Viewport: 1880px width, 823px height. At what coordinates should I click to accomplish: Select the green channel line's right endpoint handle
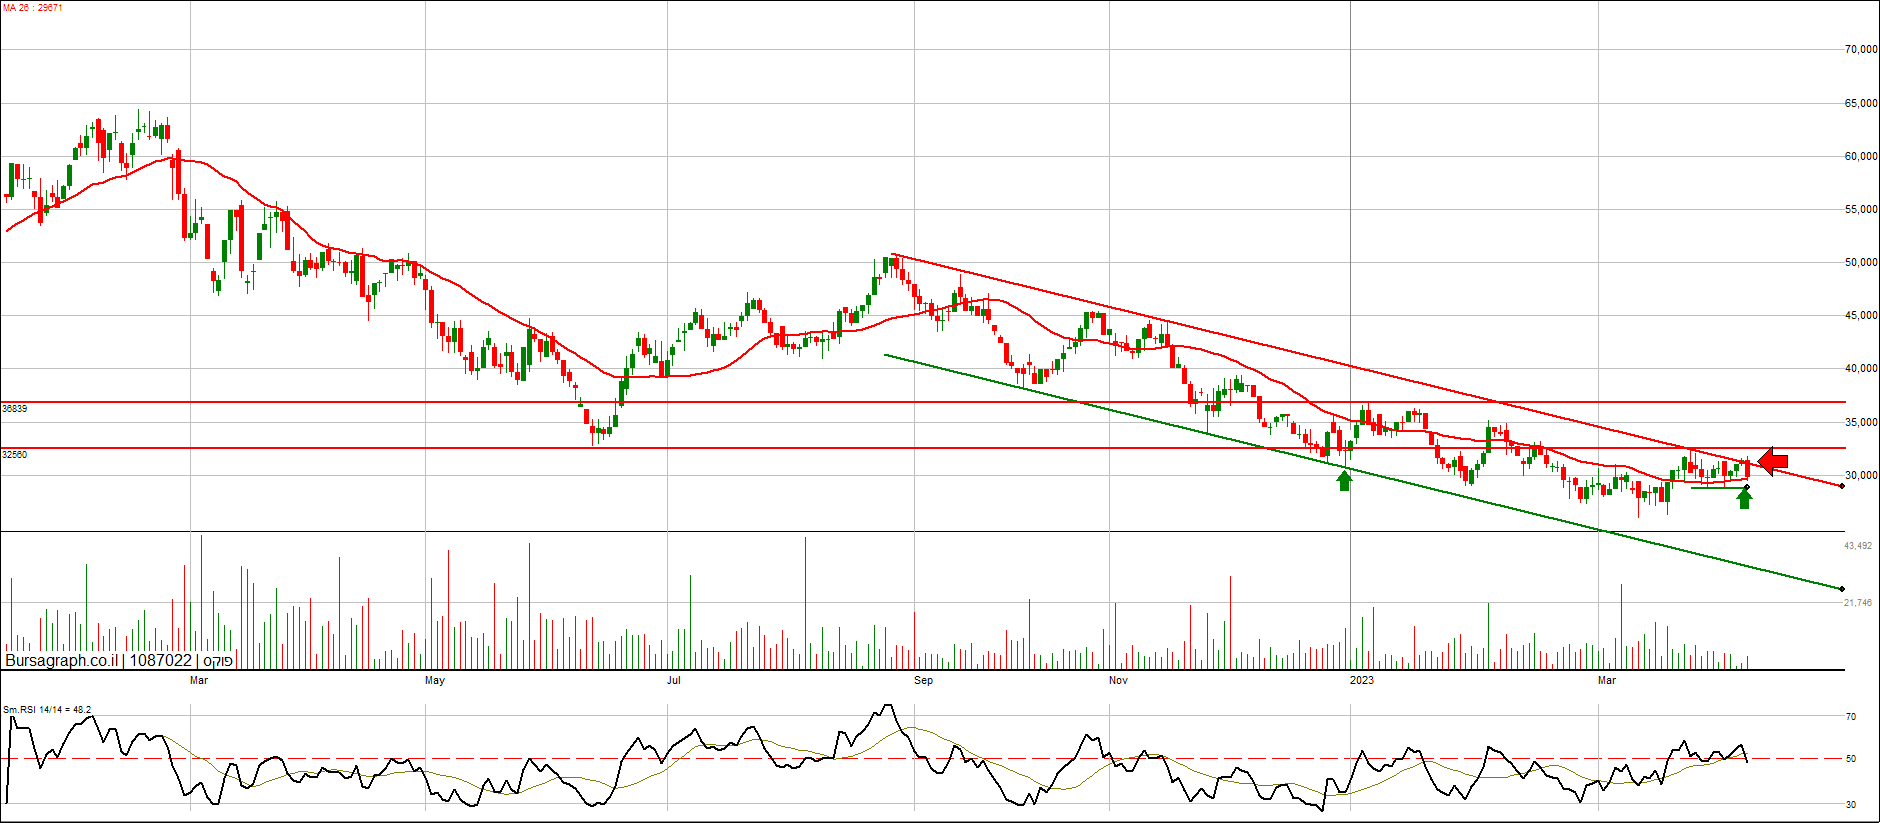coord(1842,589)
